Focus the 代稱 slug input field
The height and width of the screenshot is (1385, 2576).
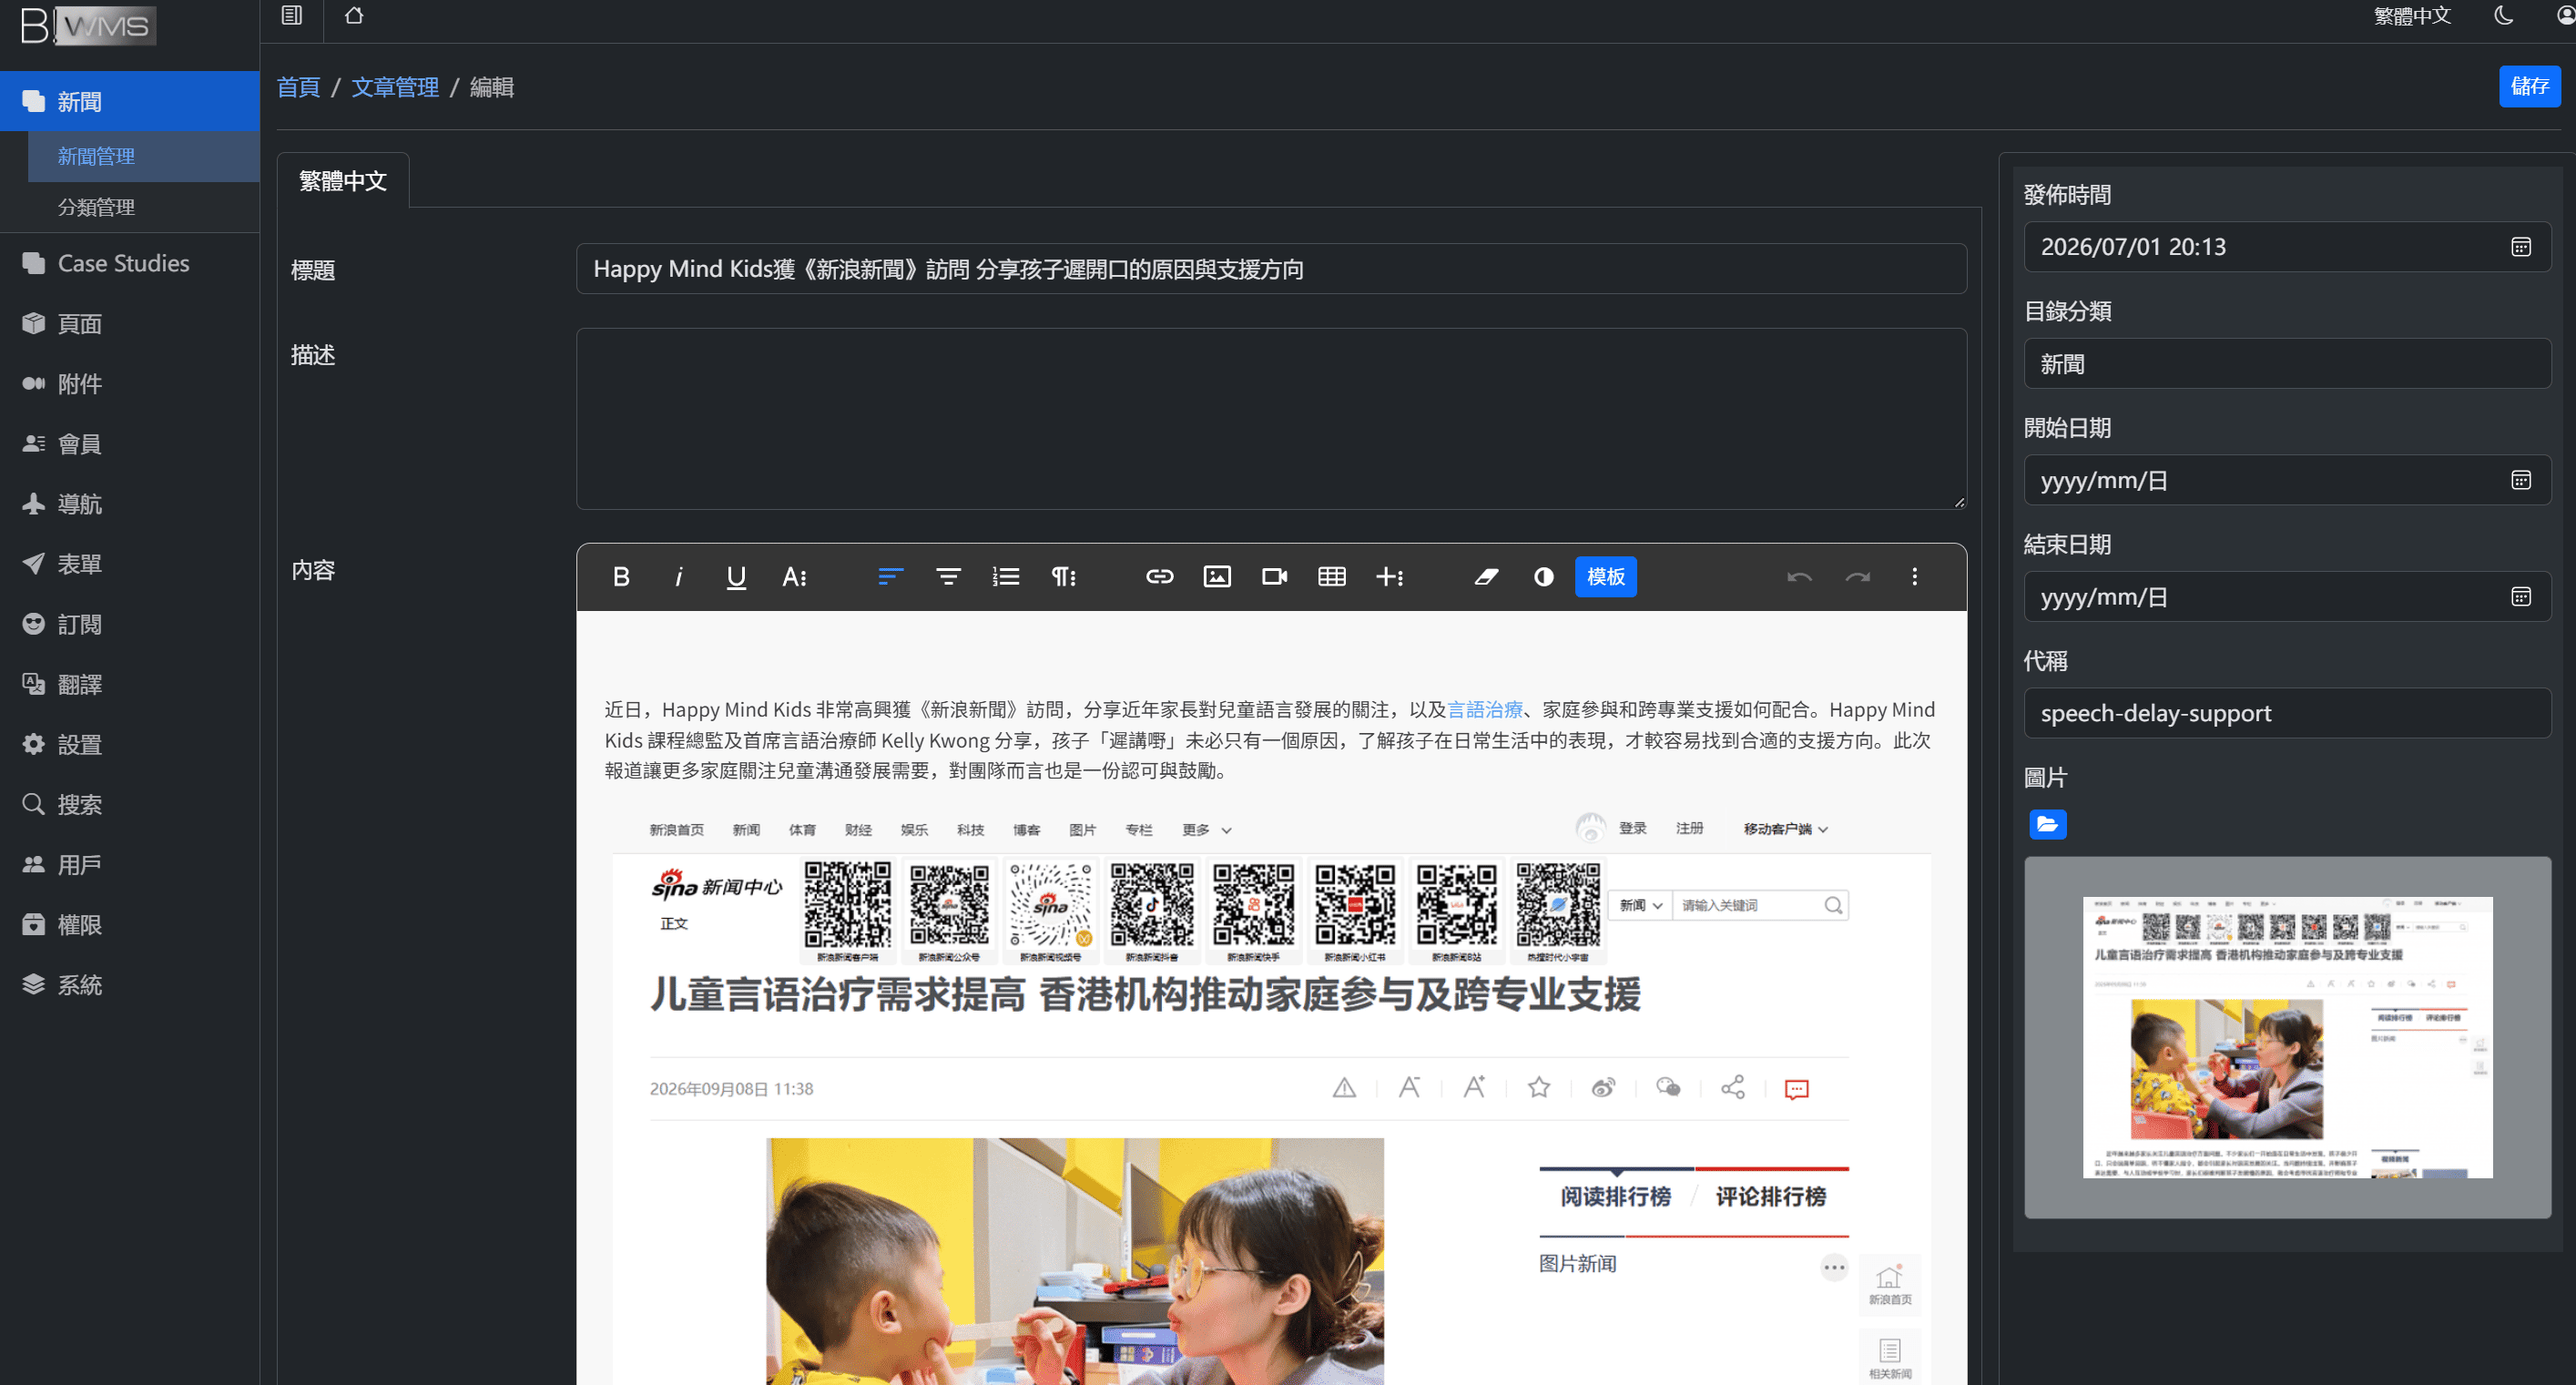click(x=2287, y=713)
